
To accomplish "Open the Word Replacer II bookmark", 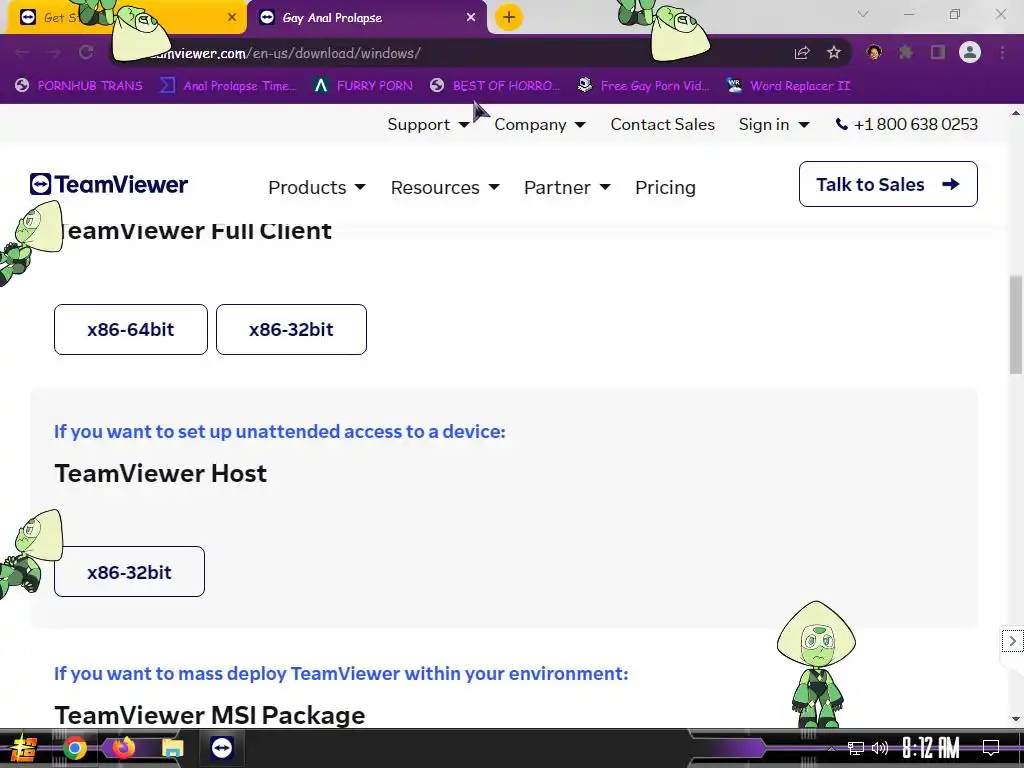I will point(789,86).
